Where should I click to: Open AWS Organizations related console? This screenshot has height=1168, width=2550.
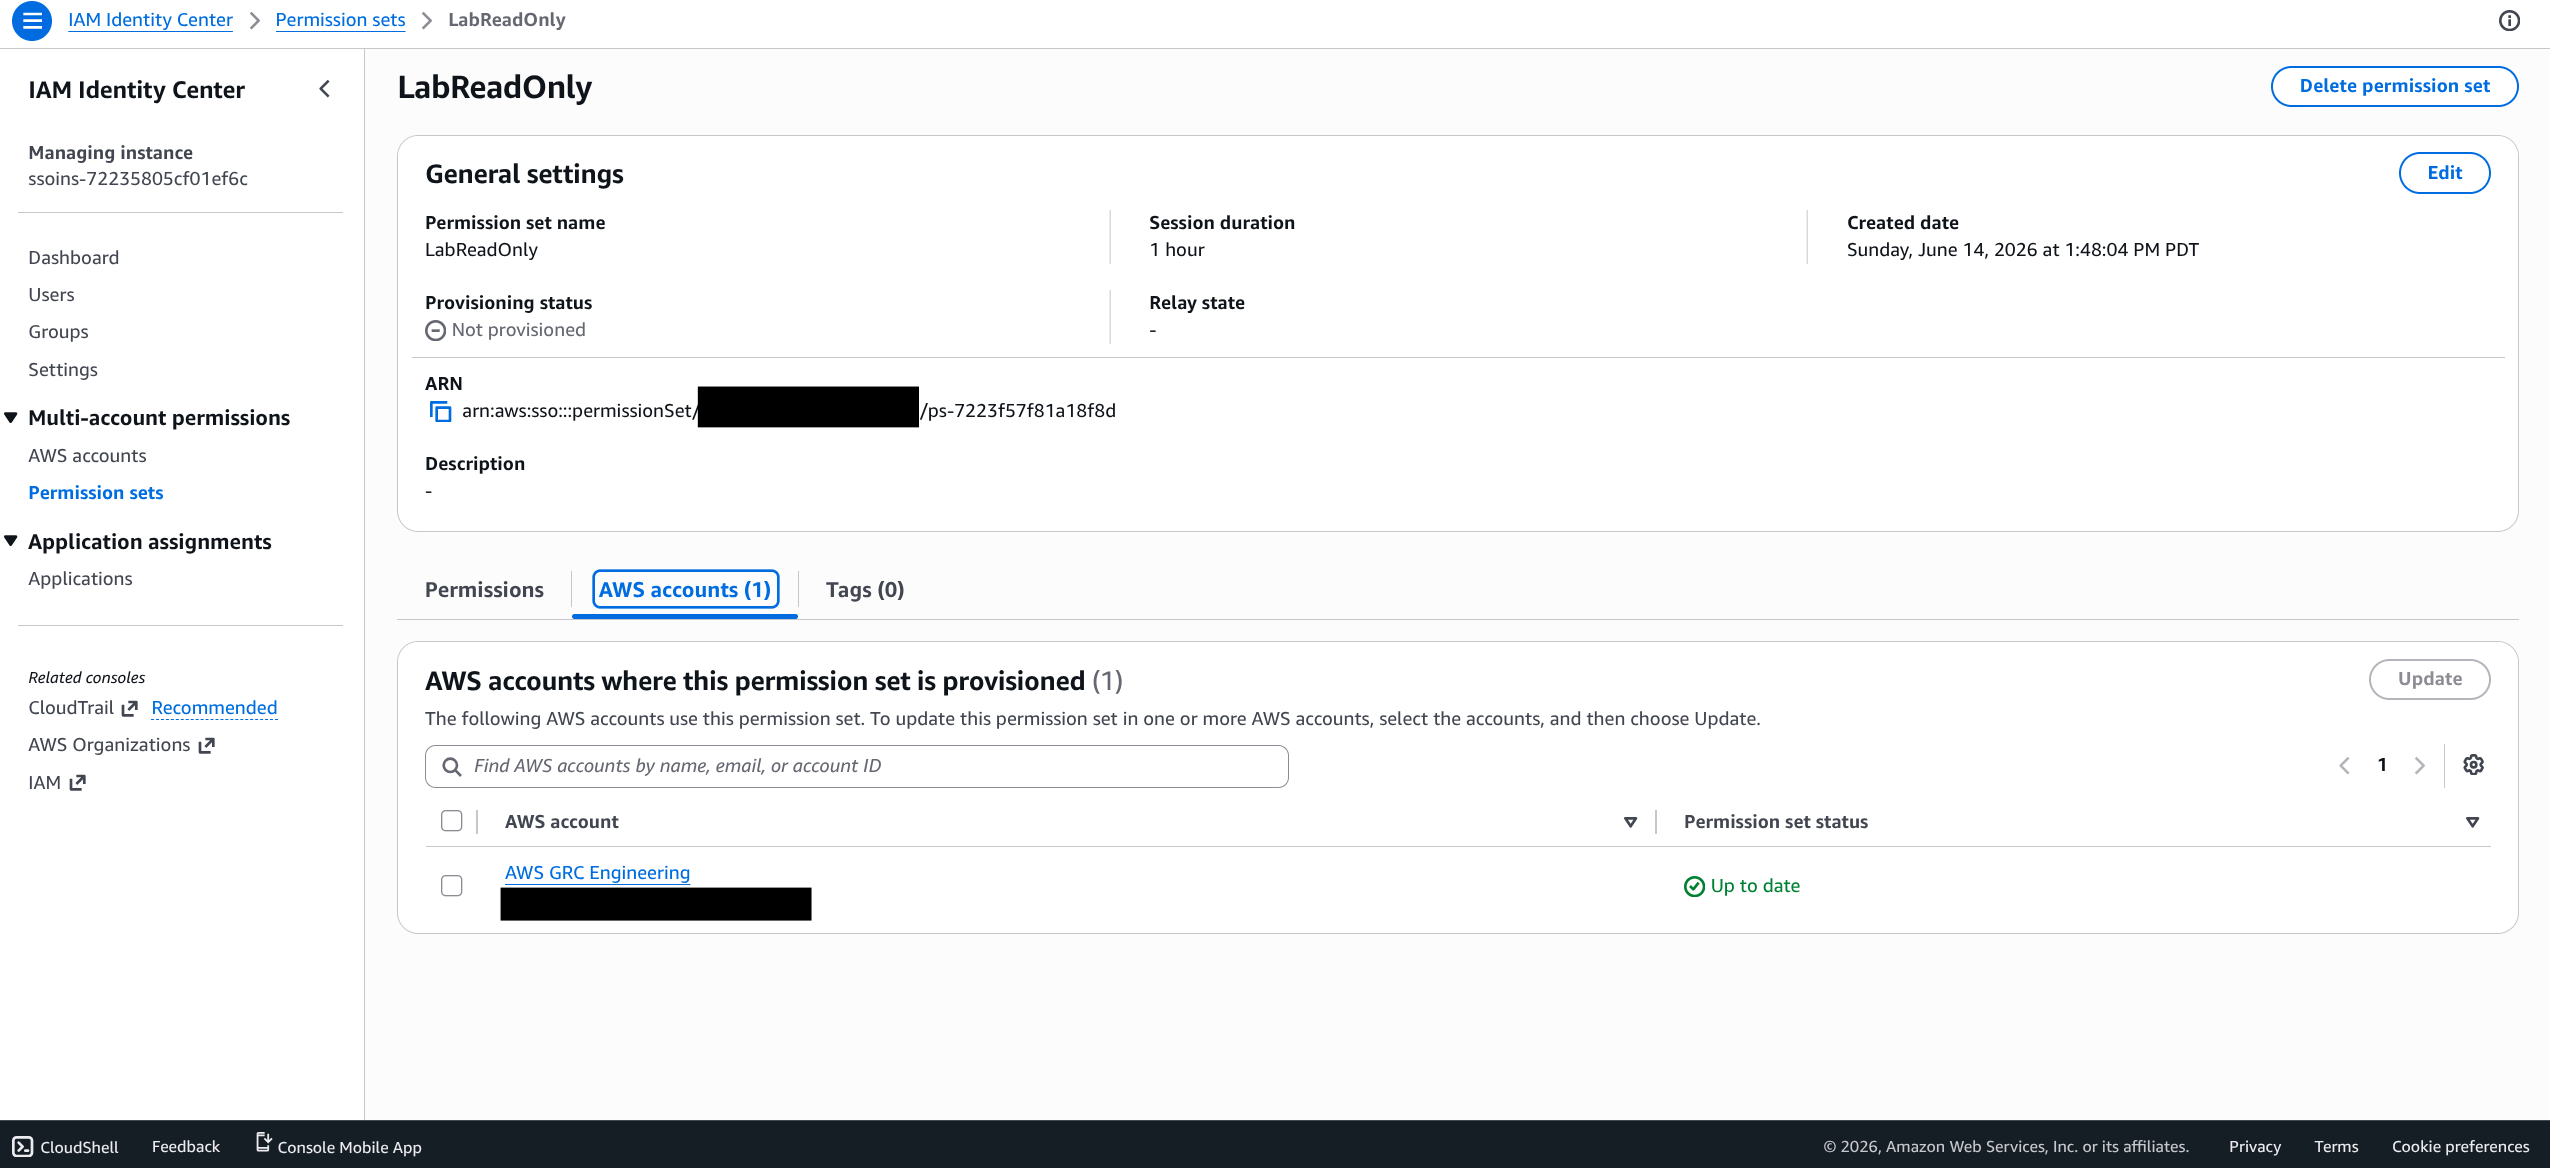(x=121, y=745)
